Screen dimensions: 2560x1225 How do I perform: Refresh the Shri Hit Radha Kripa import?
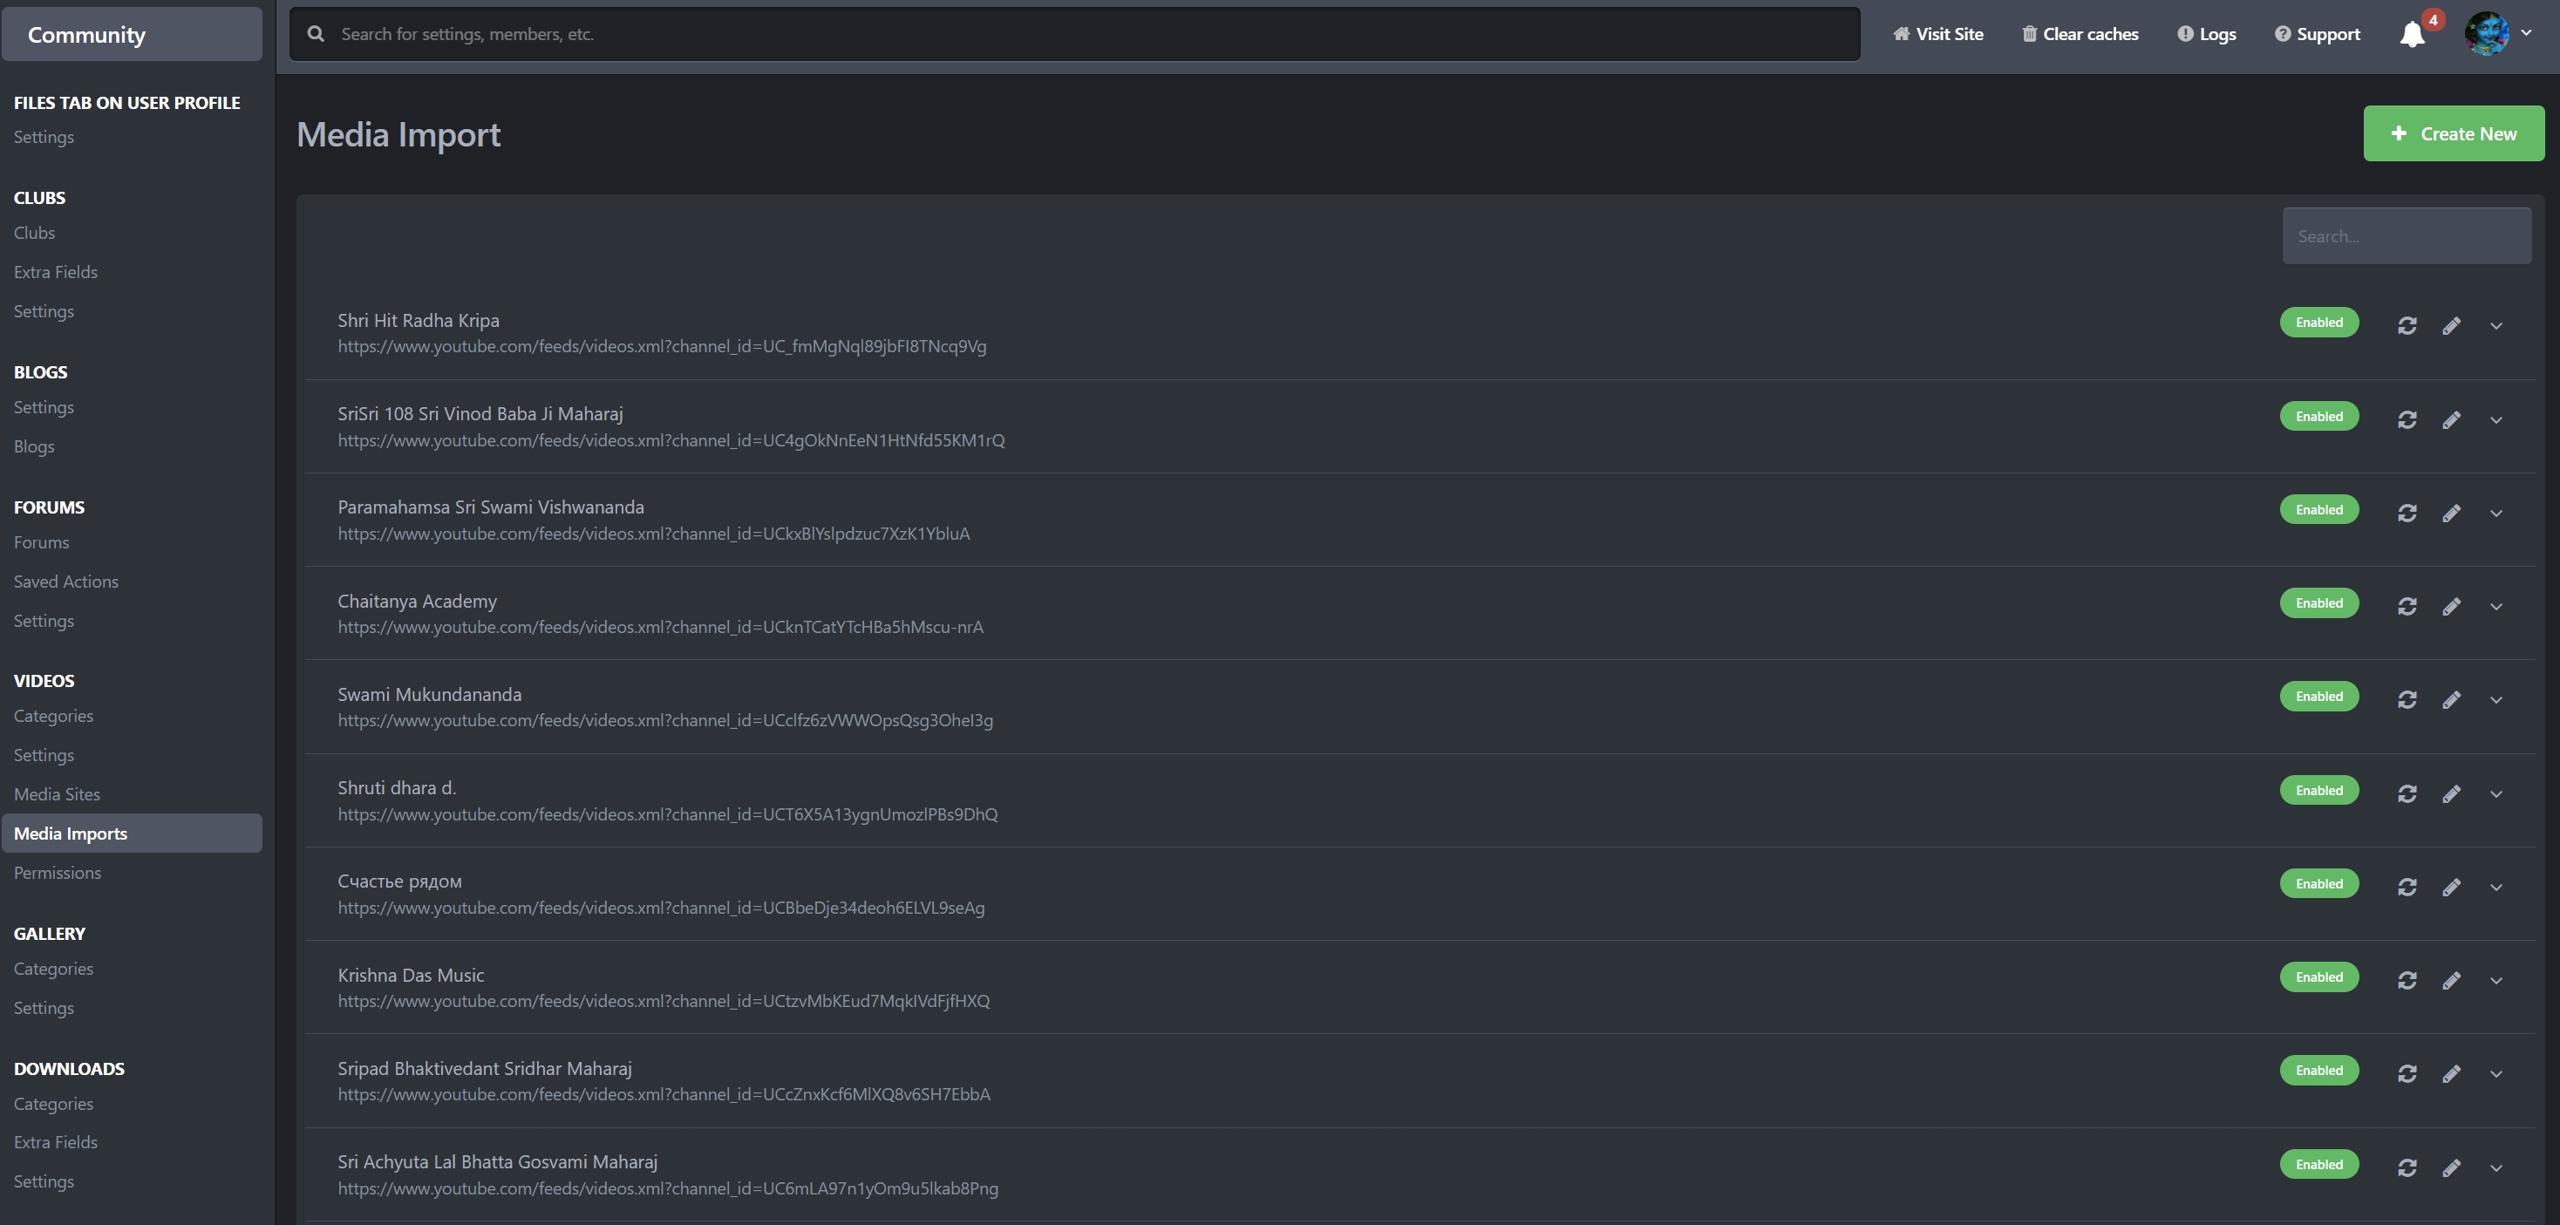click(x=2406, y=326)
